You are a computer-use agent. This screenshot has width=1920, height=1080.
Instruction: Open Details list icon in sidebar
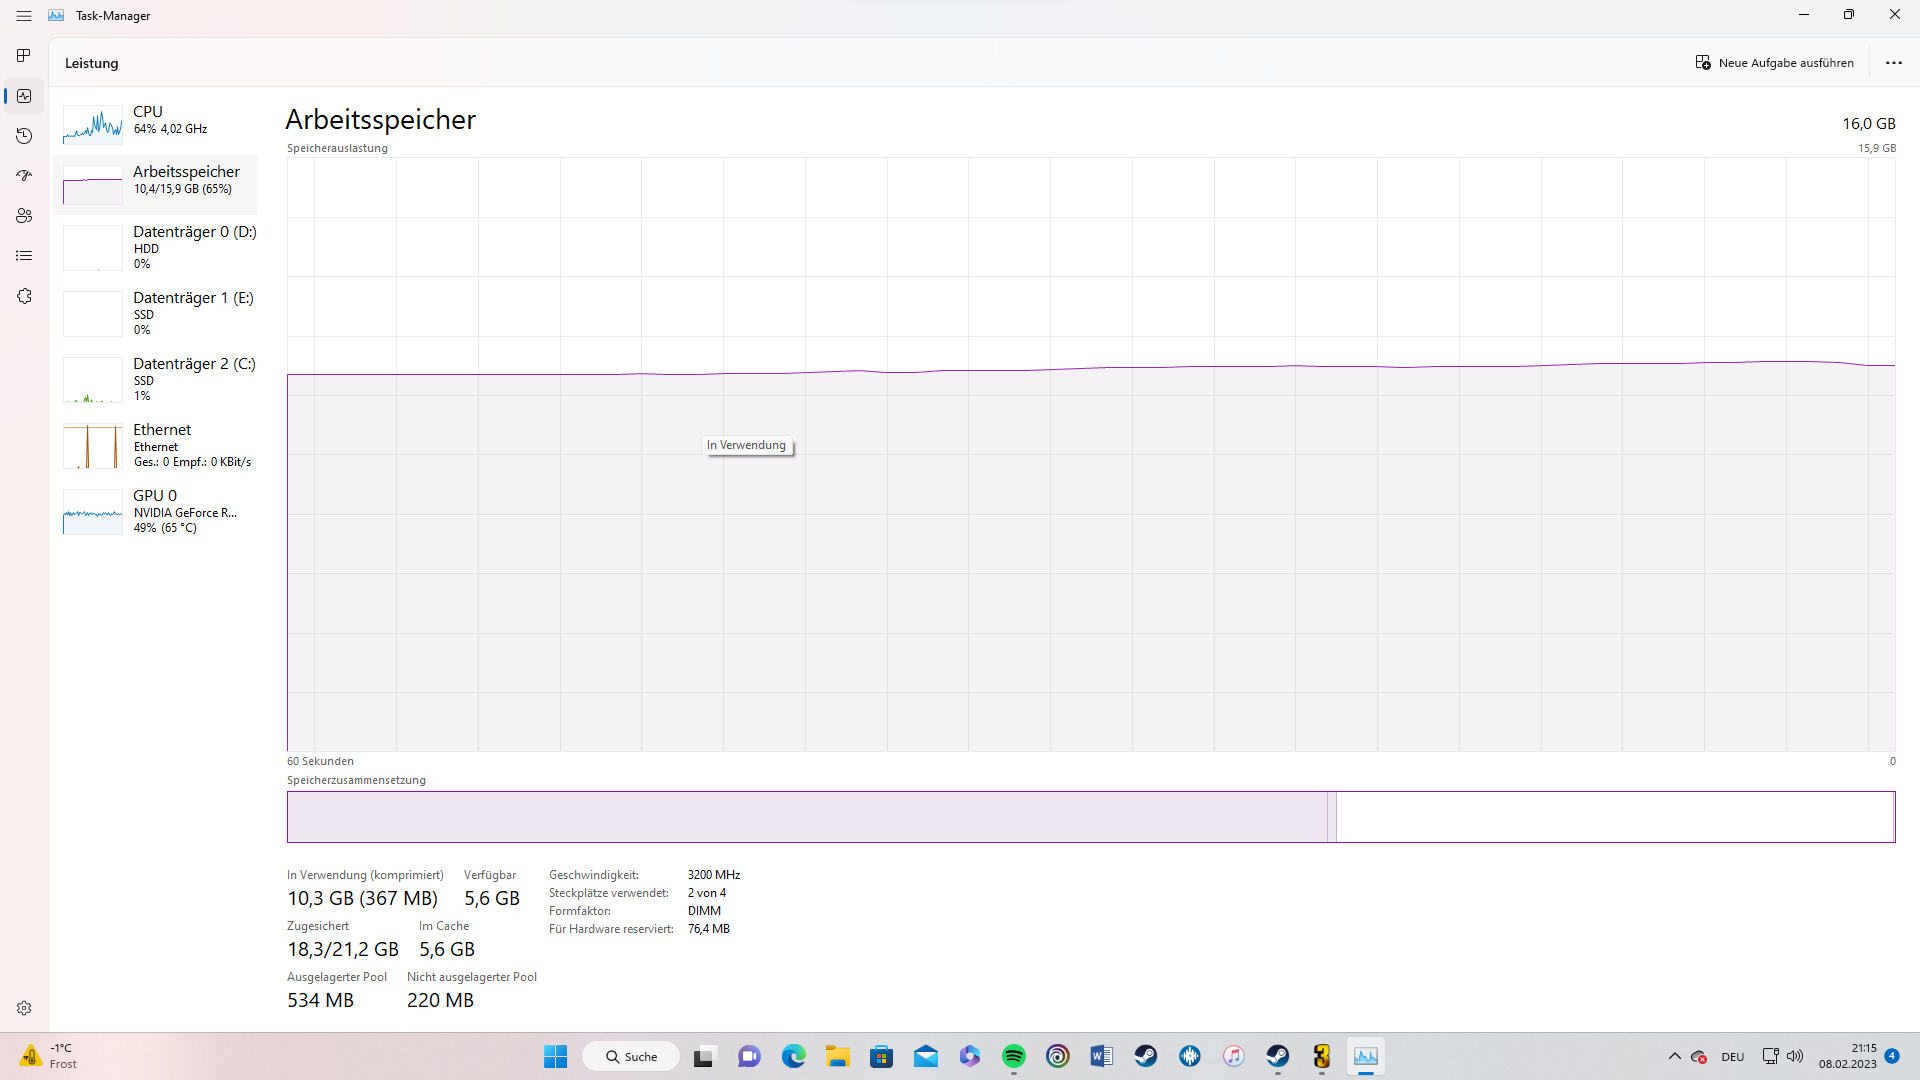pos(24,256)
